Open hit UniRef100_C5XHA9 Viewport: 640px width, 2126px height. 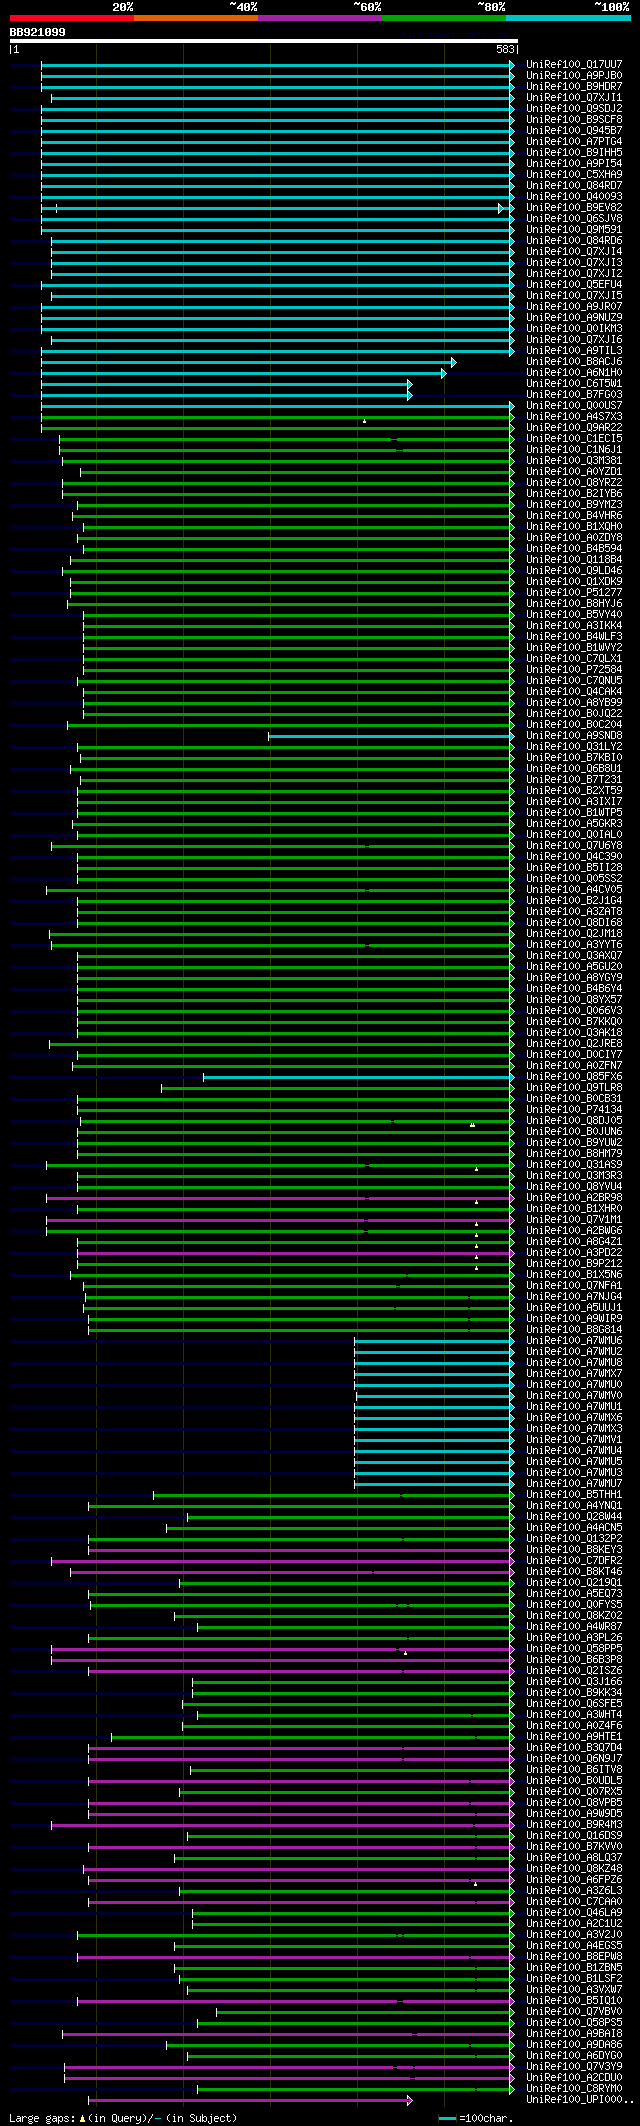coord(574,174)
